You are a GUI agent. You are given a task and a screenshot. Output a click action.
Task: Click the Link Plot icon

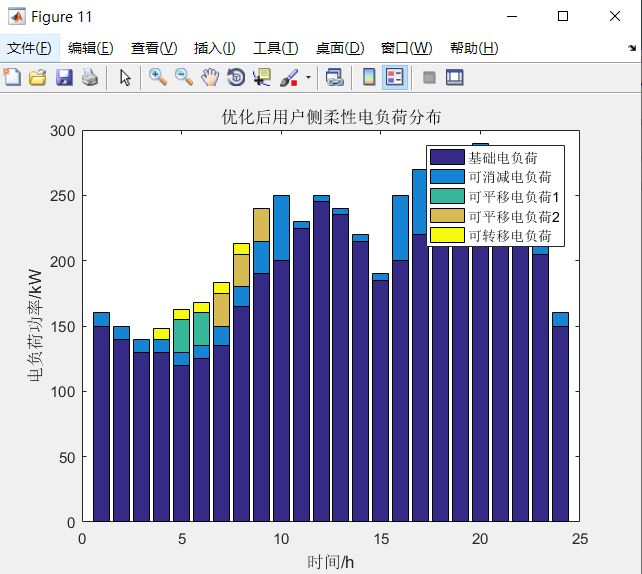coord(335,77)
